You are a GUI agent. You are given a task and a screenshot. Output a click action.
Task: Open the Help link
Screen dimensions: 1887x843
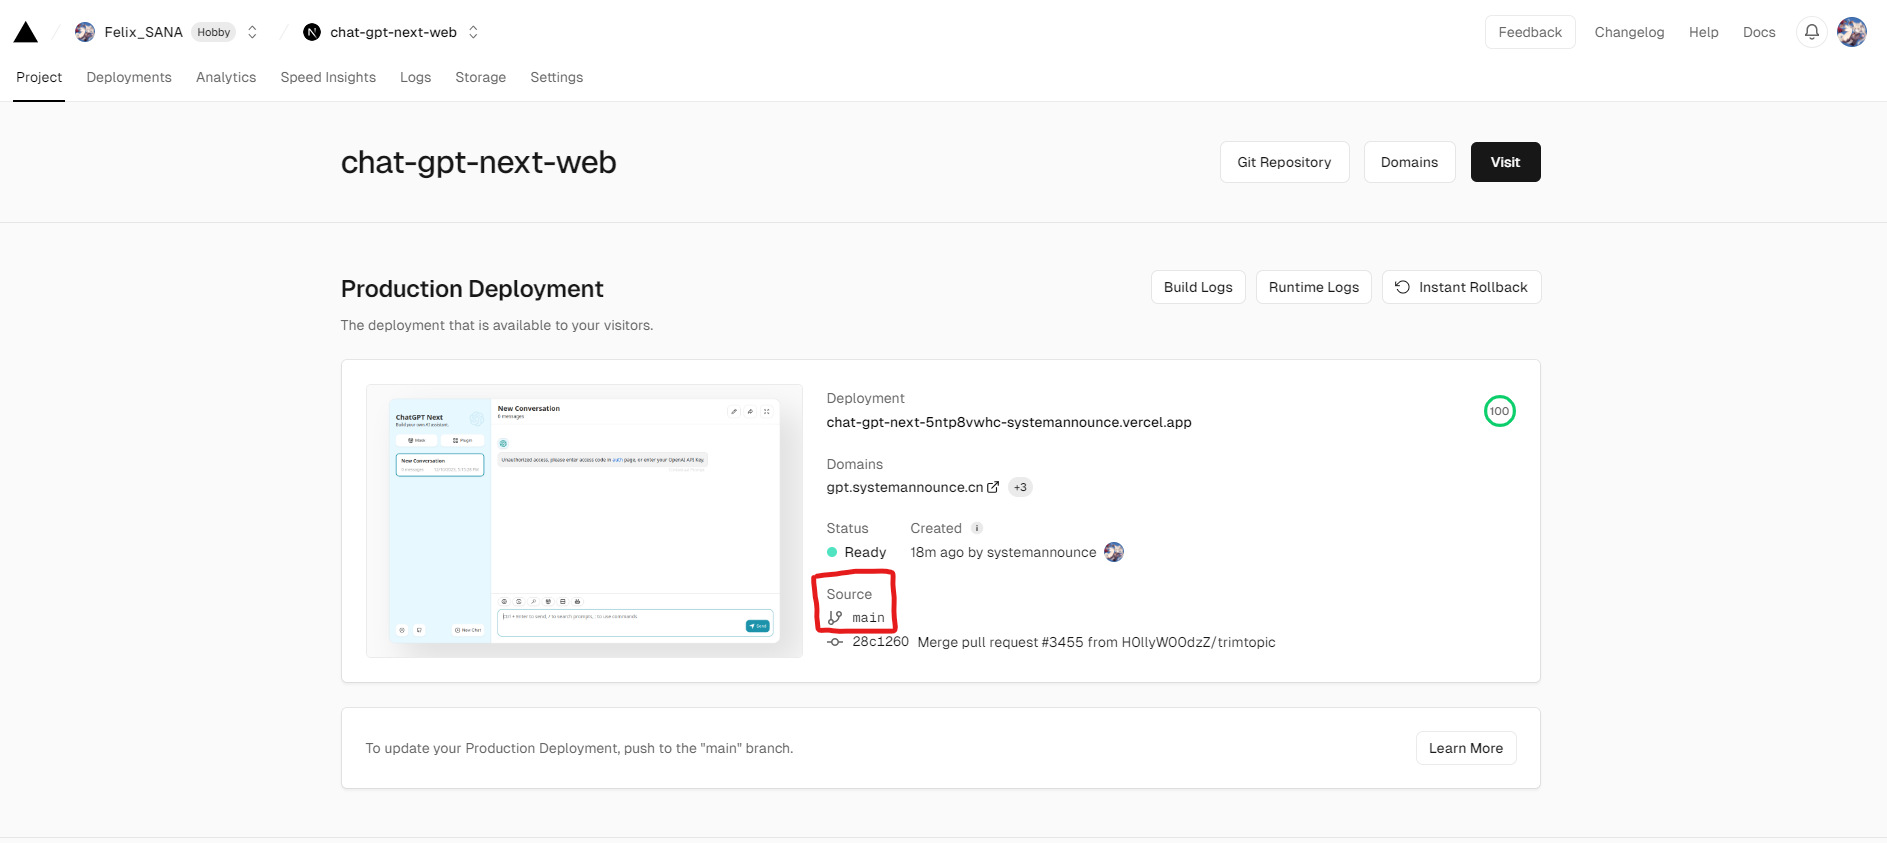(x=1703, y=32)
